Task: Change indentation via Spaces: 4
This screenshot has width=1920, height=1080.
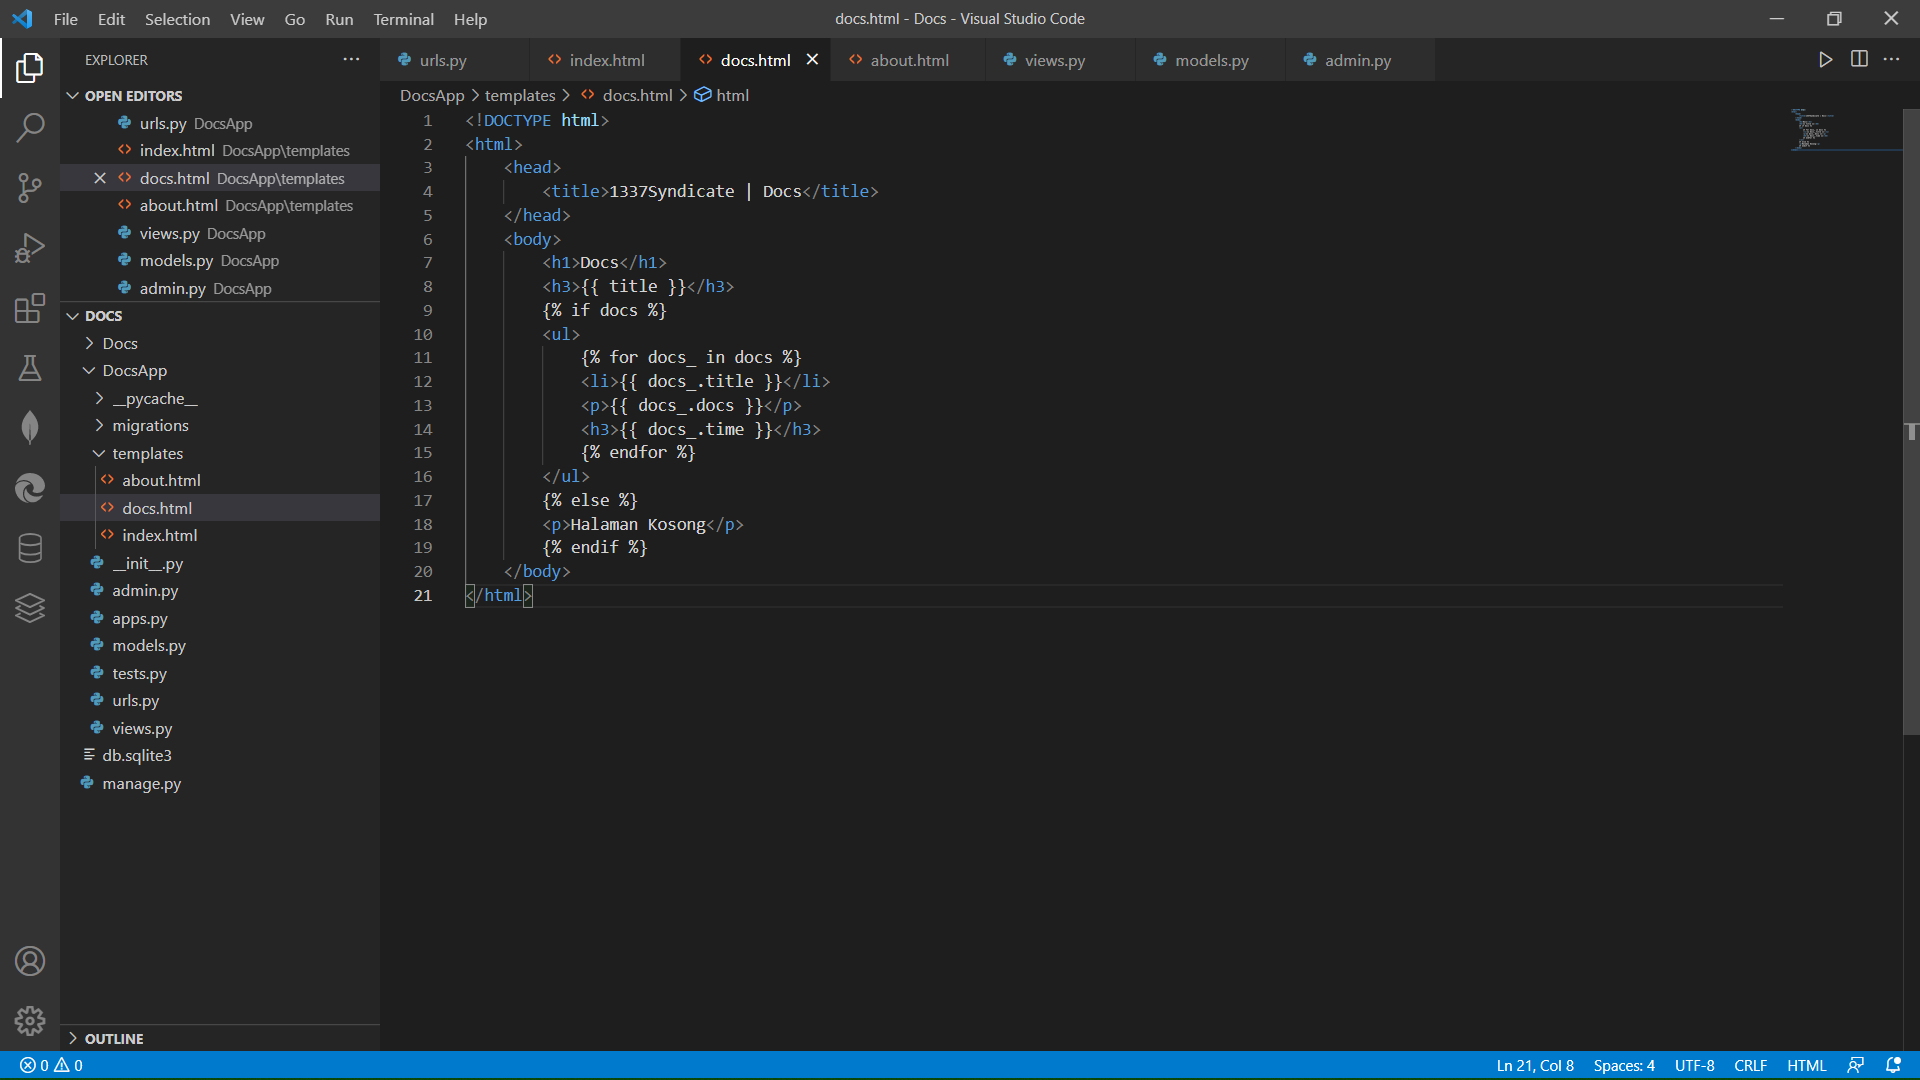Action: [x=1623, y=1066]
